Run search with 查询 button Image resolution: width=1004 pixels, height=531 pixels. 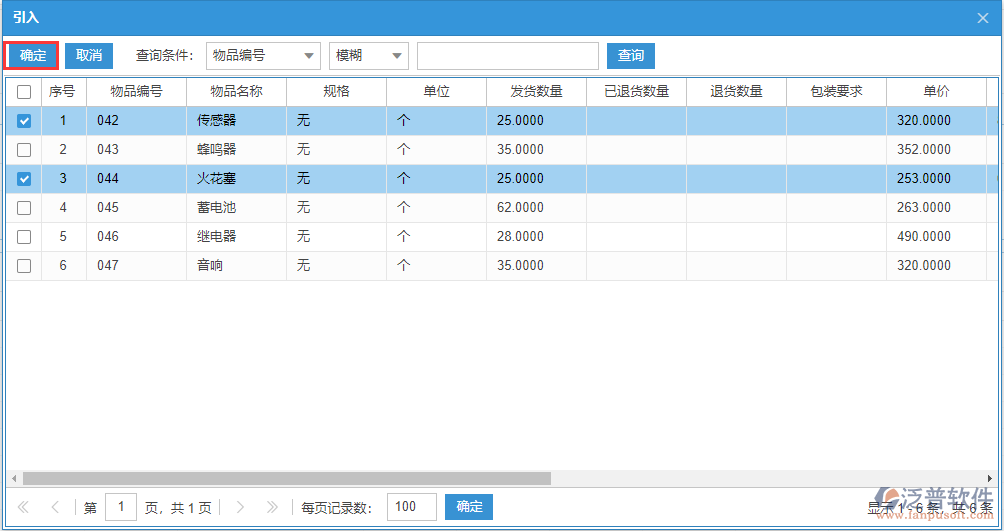click(631, 56)
